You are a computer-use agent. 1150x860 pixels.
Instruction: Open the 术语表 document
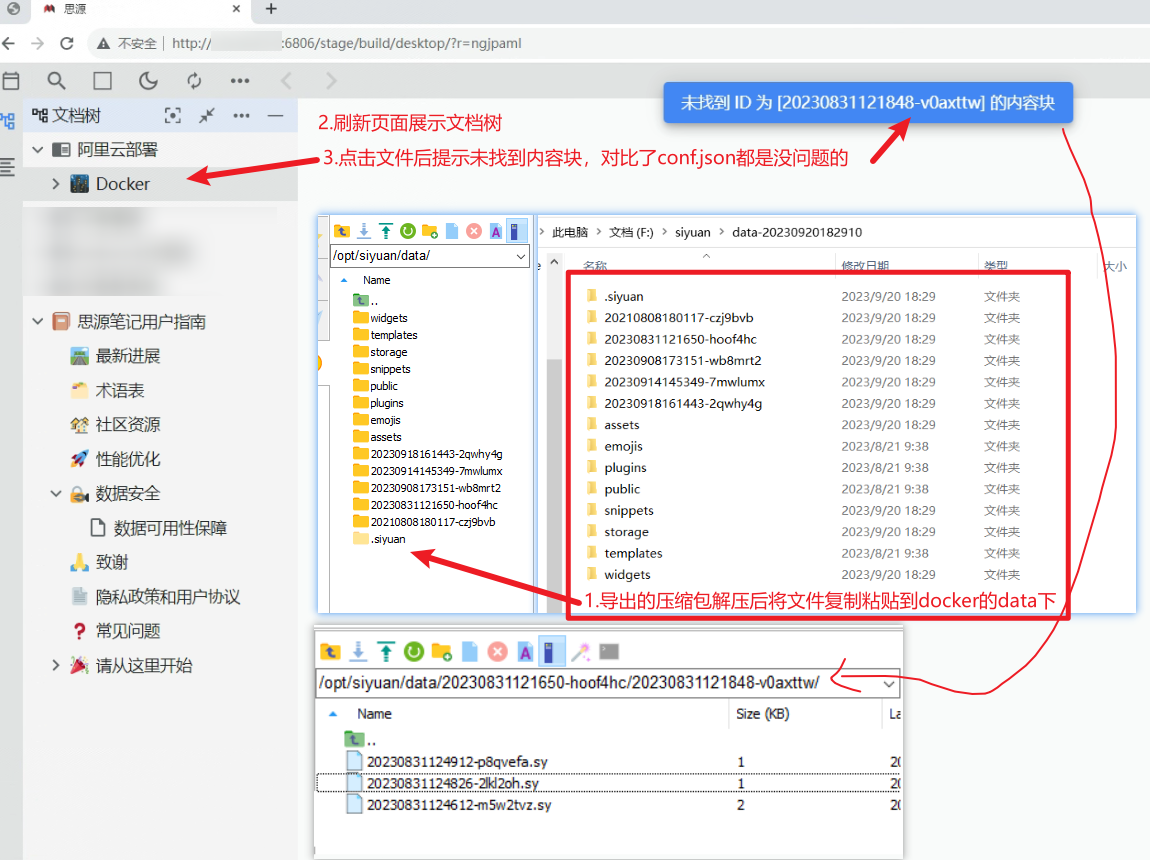click(x=120, y=390)
